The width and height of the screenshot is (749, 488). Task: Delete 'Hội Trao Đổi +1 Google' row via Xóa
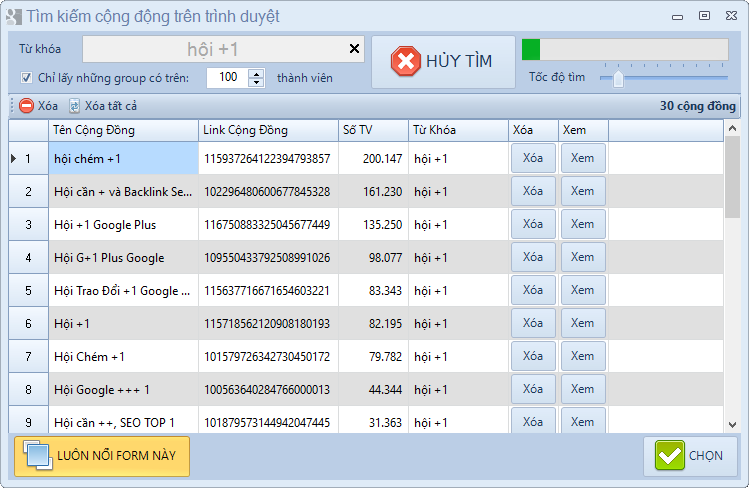[x=533, y=290]
